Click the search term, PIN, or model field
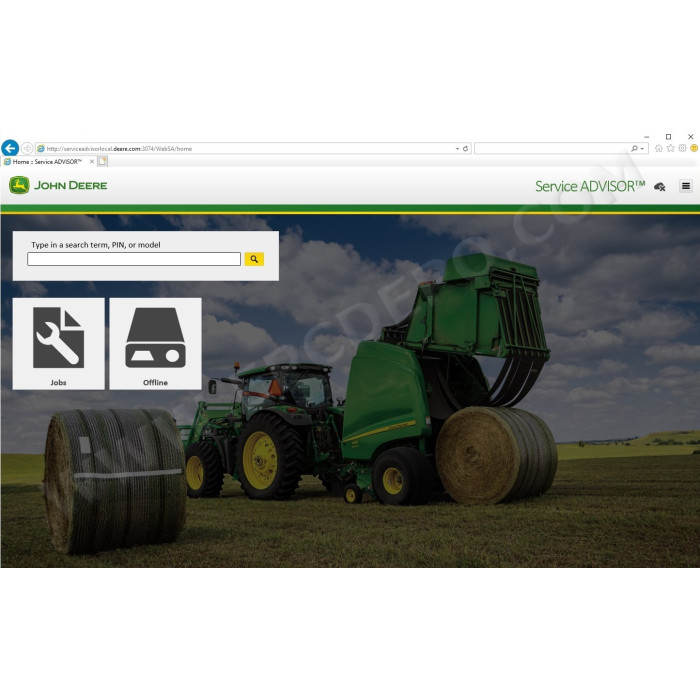This screenshot has height=700, width=700. [x=134, y=259]
